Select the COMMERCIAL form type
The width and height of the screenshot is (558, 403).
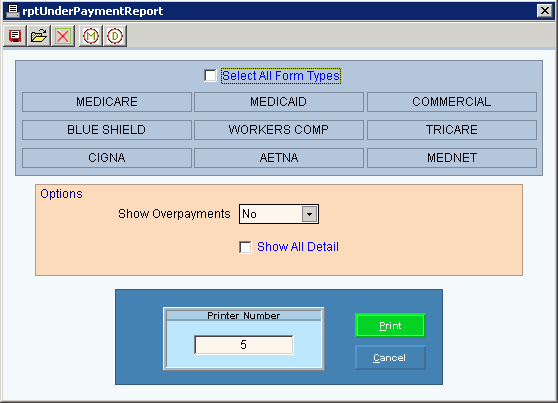coord(452,102)
